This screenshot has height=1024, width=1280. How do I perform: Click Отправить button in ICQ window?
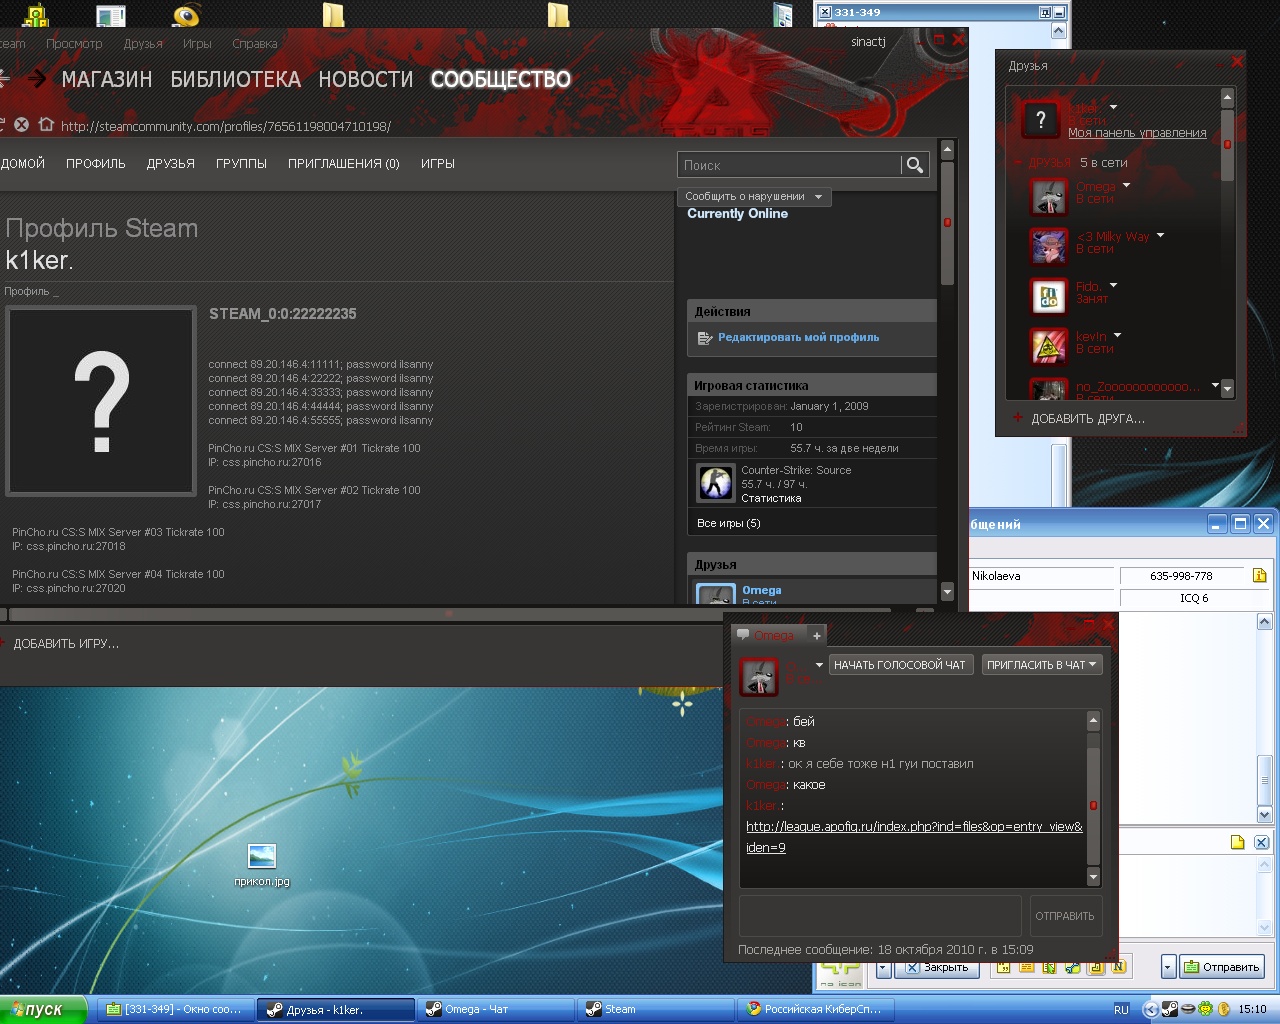[x=1222, y=967]
